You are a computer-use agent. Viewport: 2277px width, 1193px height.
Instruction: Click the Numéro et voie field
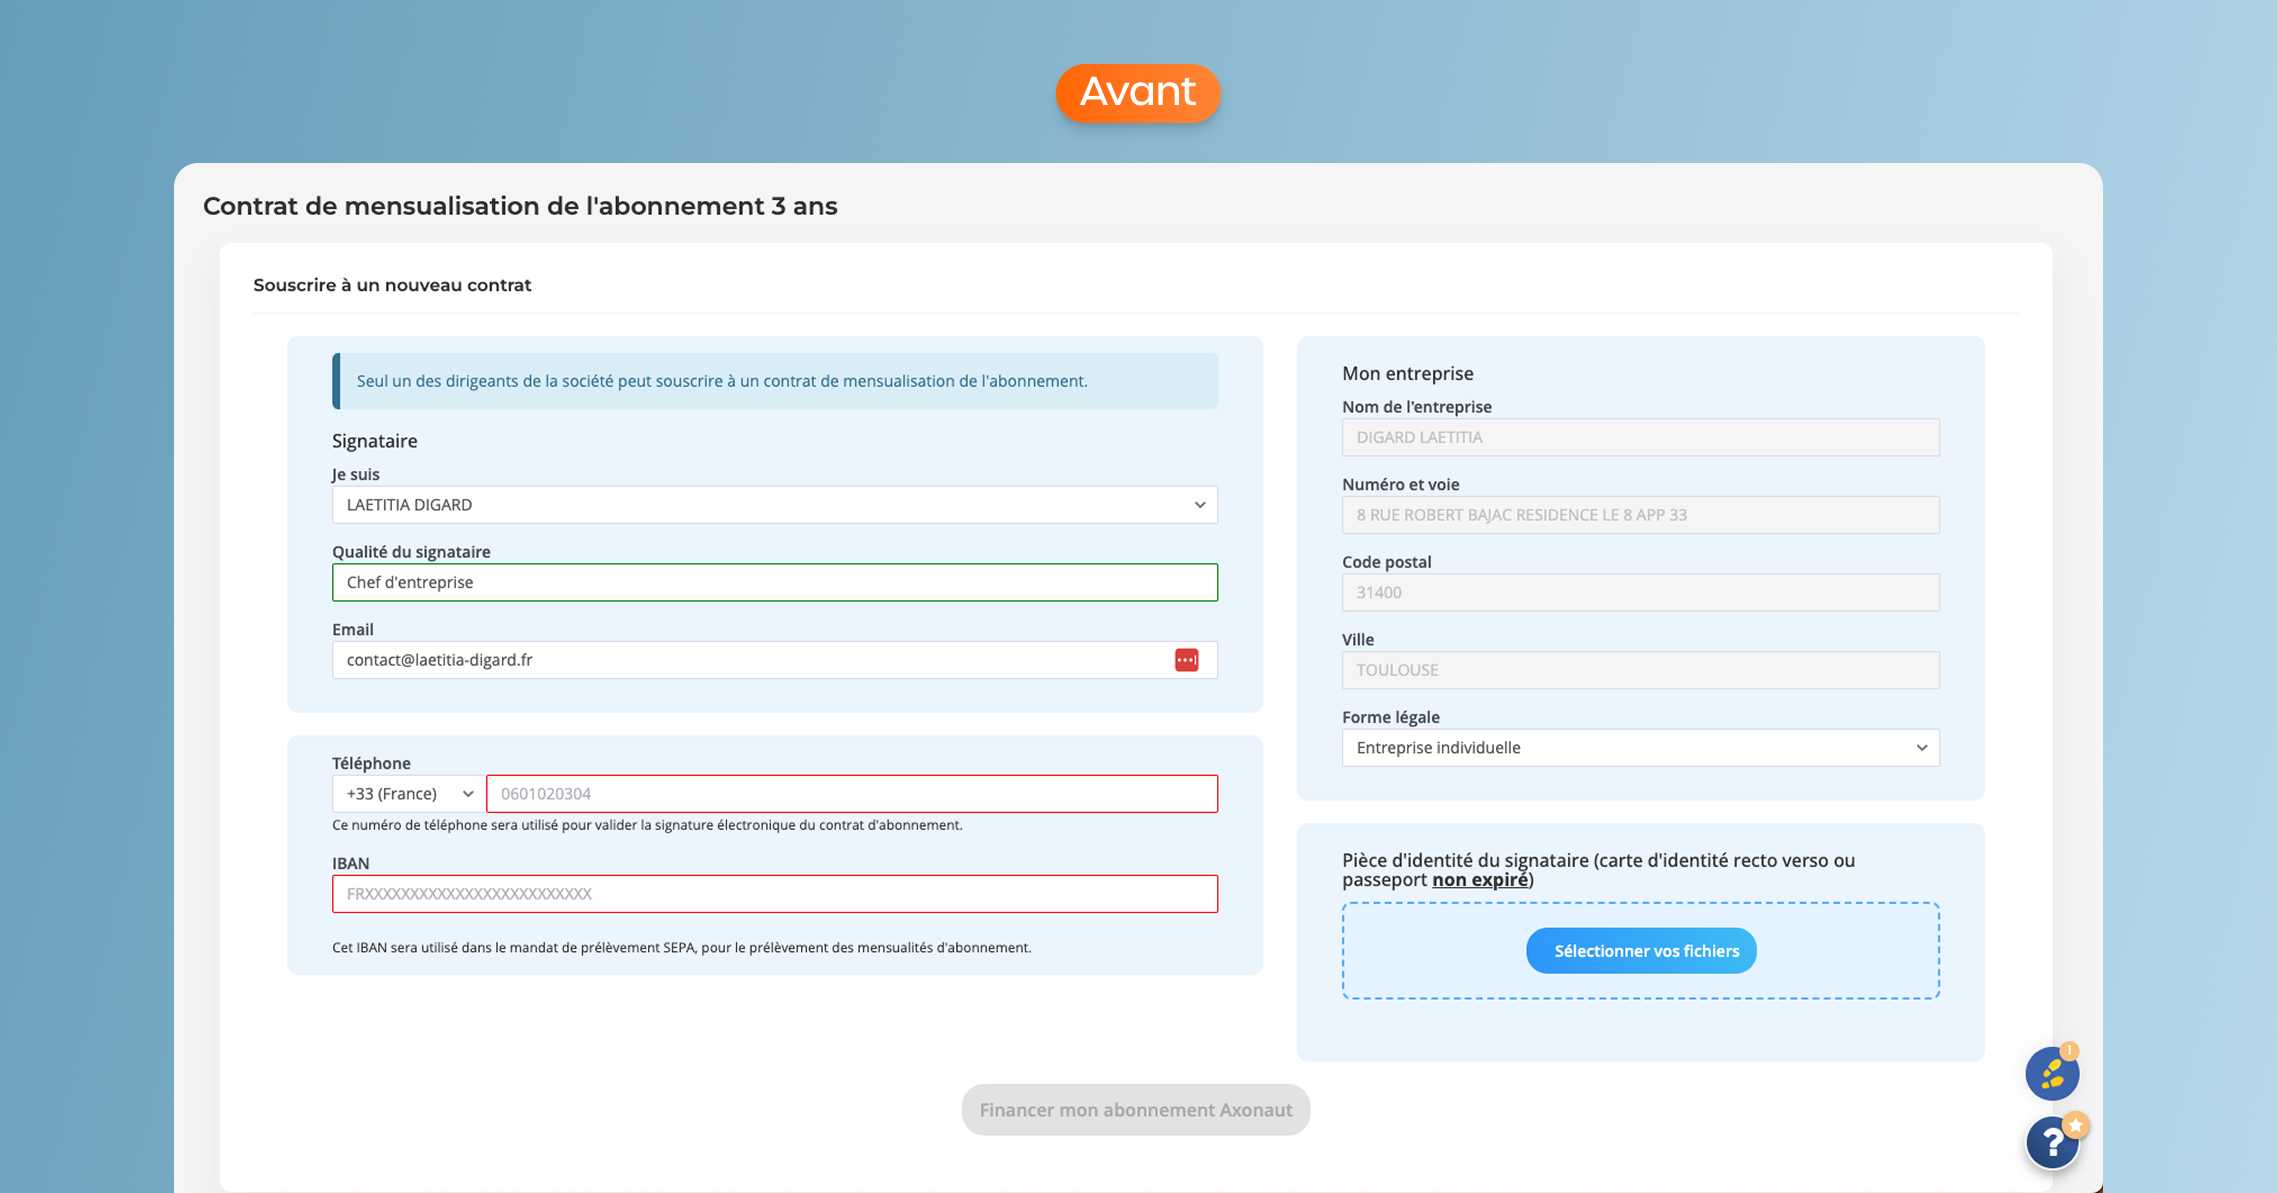(x=1640, y=515)
